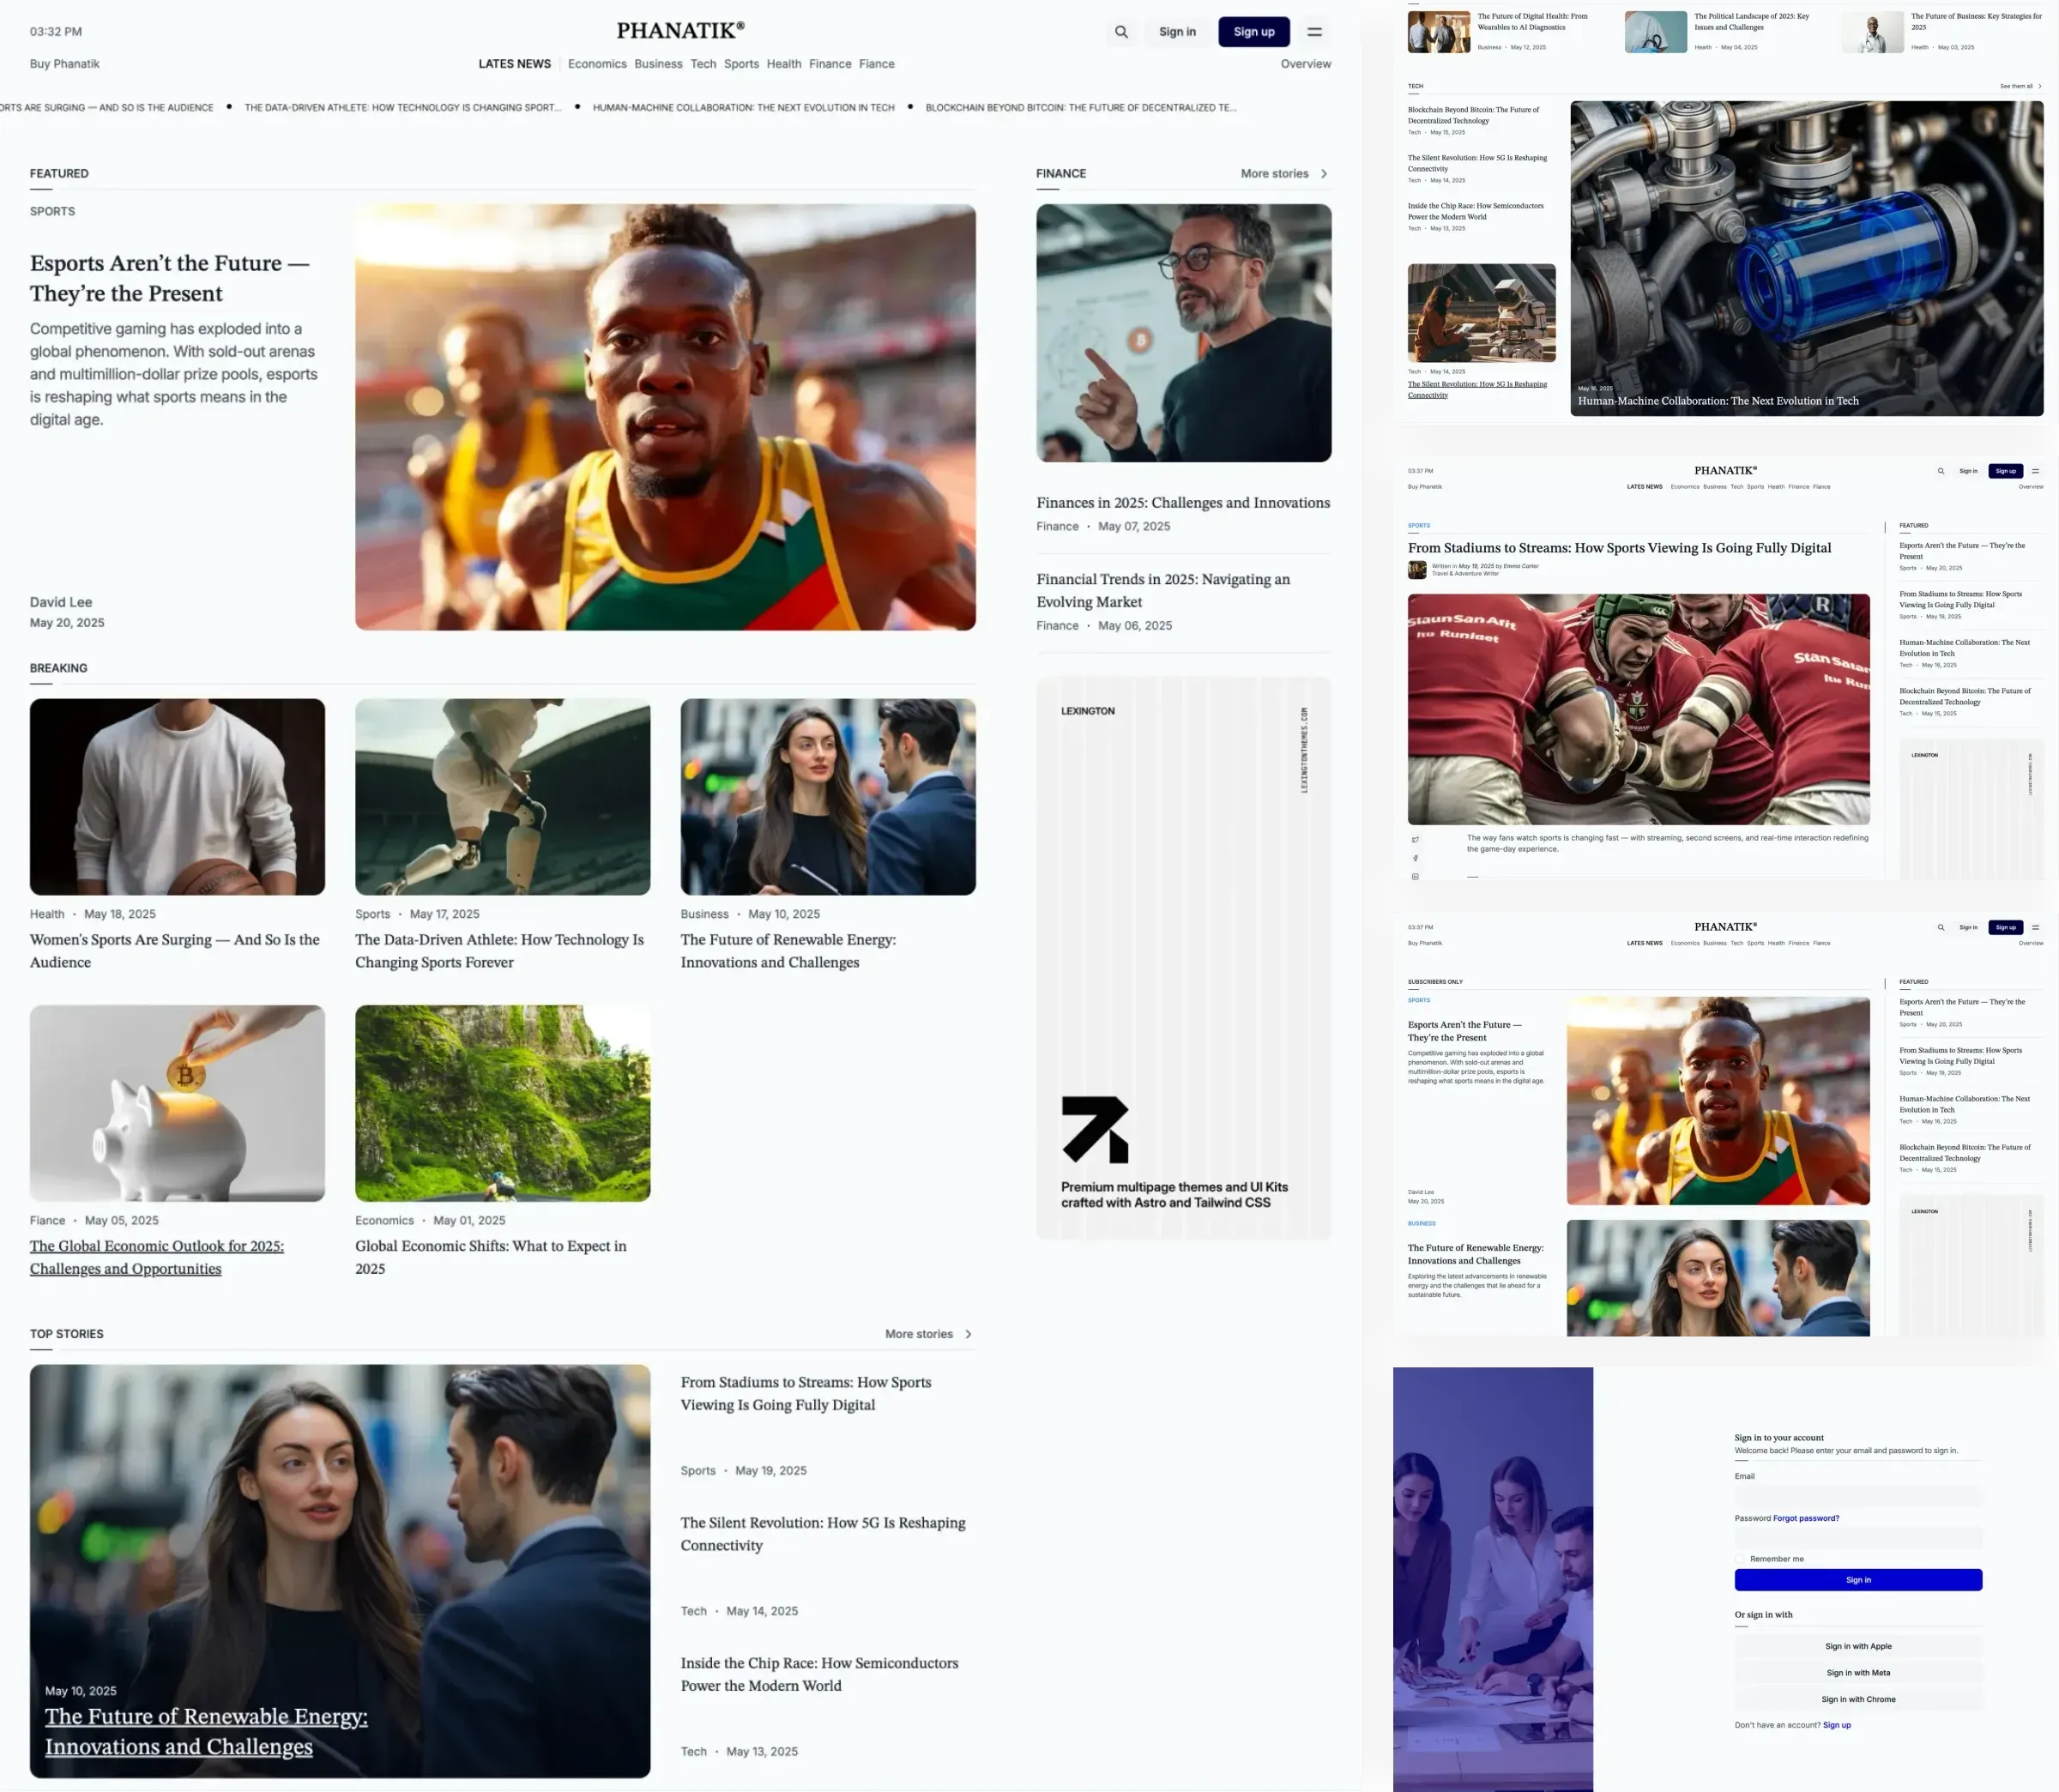Expand Finance section via More stories chevron

[1324, 174]
